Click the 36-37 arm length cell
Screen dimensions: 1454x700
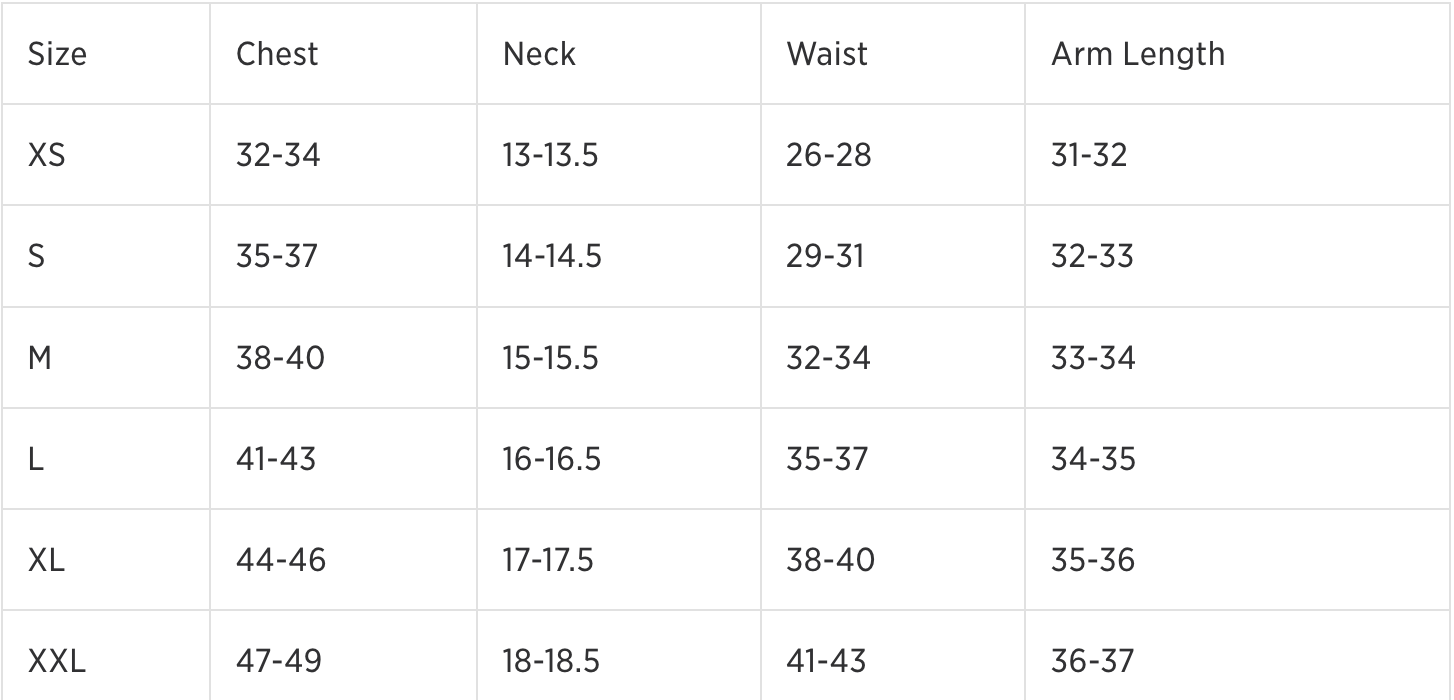point(1092,661)
